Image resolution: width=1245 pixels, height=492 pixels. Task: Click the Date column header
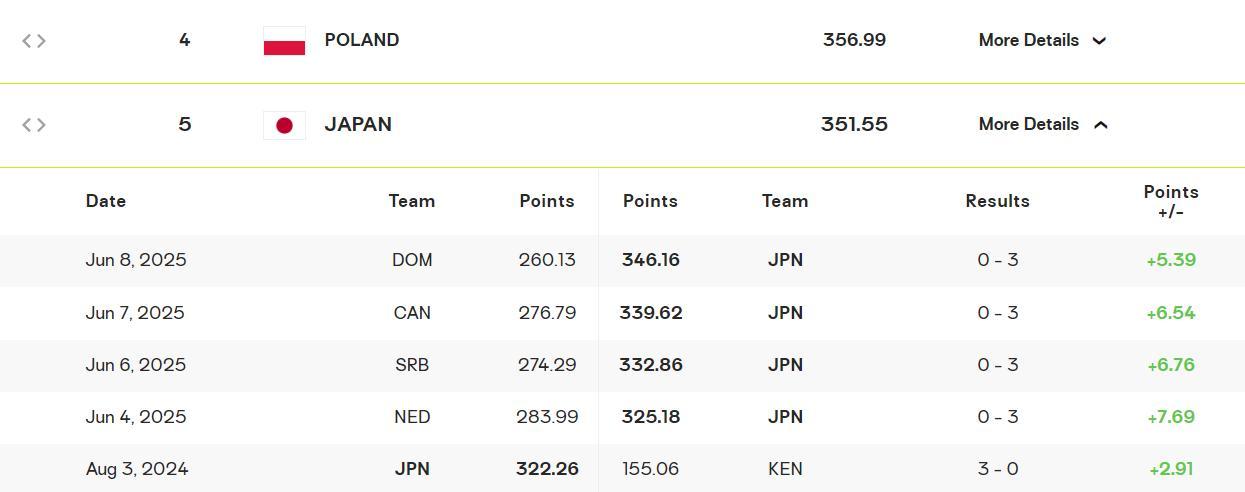106,201
